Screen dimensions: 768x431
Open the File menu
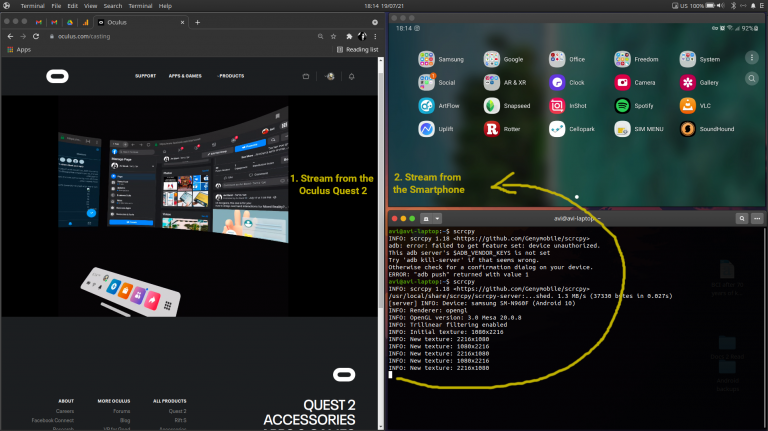(x=56, y=6)
